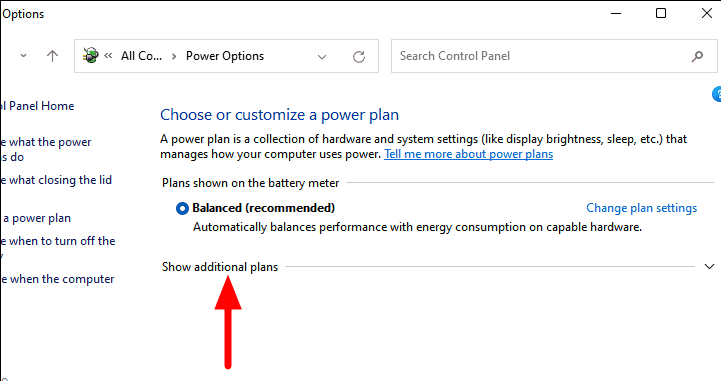The image size is (721, 381).
Task: Click the Refresh icon in address bar
Action: pyautogui.click(x=359, y=56)
